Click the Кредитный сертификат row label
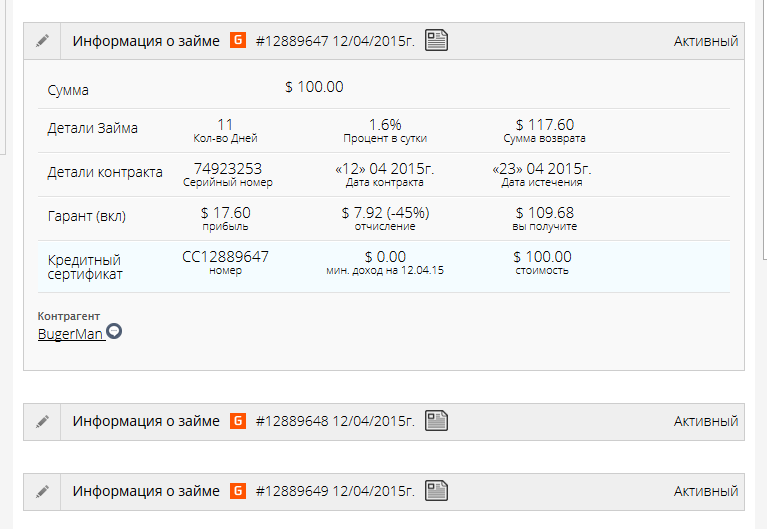The image size is (767, 529). pos(85,267)
